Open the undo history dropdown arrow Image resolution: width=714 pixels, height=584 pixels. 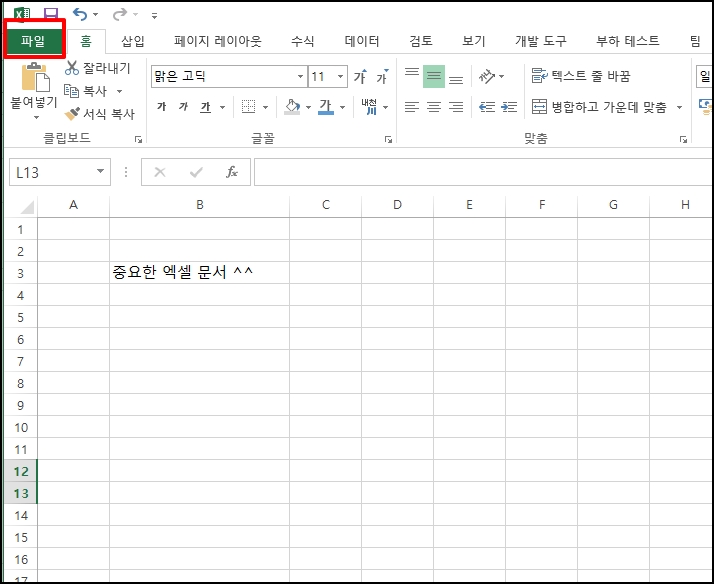pos(96,15)
